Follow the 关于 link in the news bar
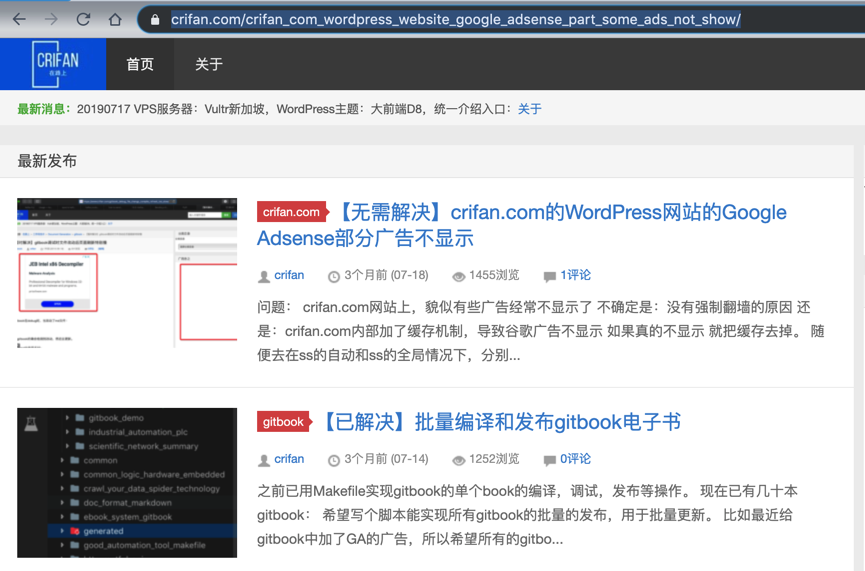This screenshot has width=865, height=571. pos(530,109)
